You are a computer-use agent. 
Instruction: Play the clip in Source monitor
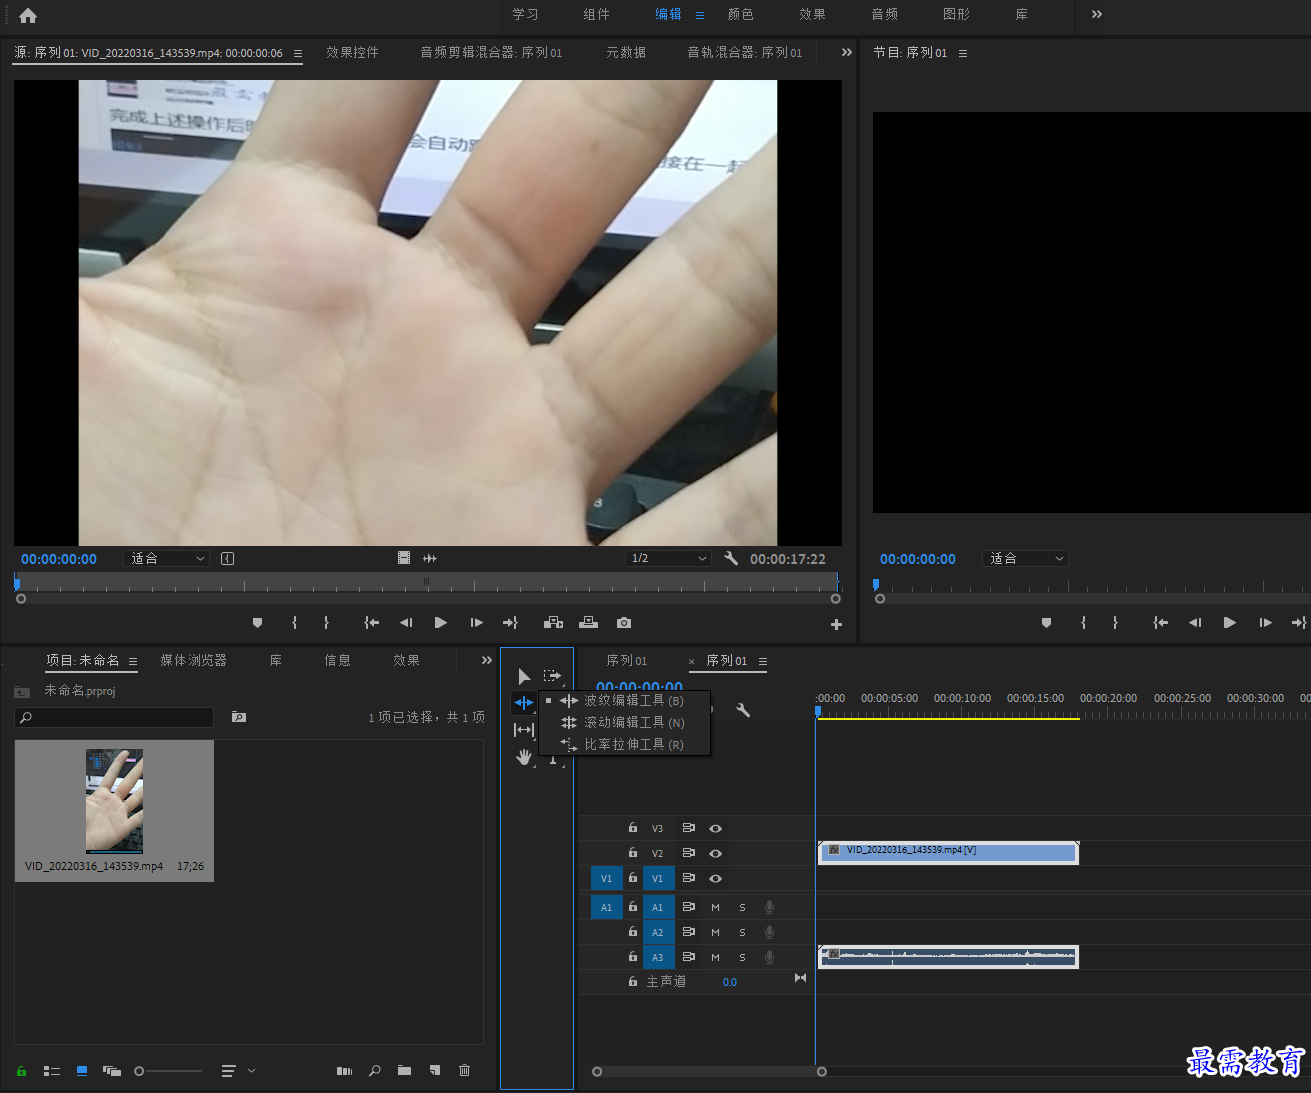click(441, 623)
